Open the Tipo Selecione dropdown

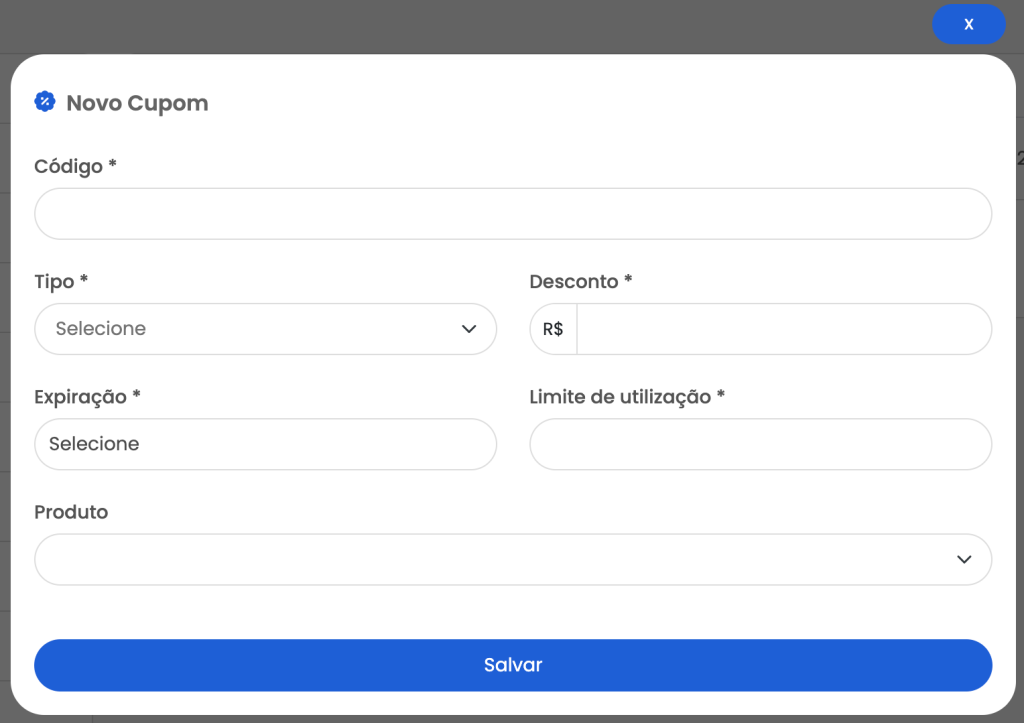(265, 329)
